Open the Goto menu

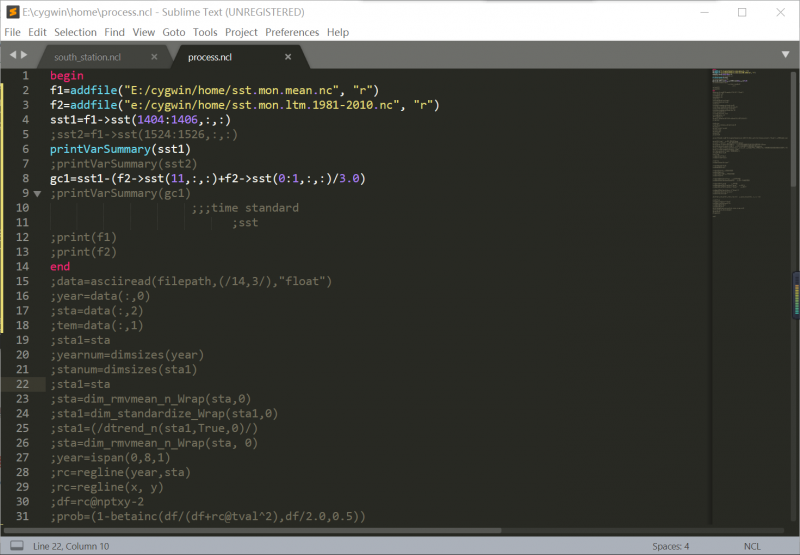click(x=174, y=32)
